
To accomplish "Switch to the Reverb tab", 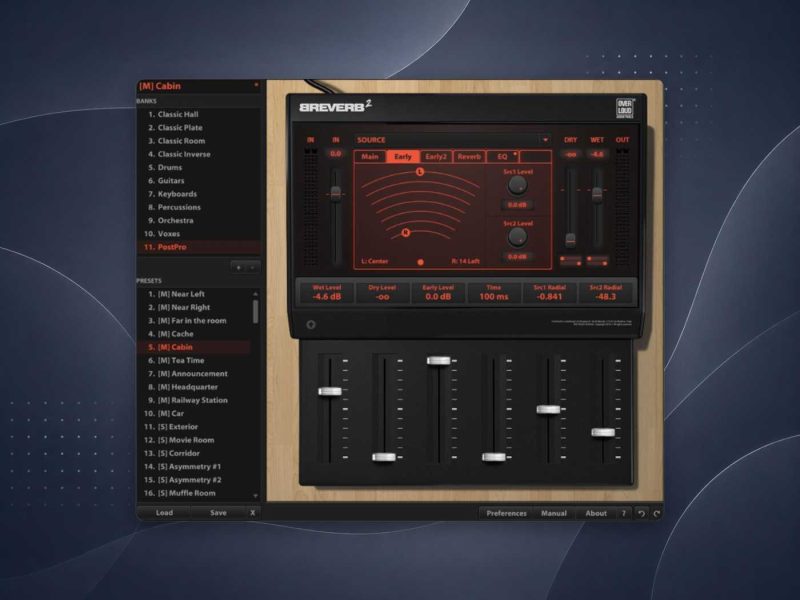I will click(x=469, y=157).
